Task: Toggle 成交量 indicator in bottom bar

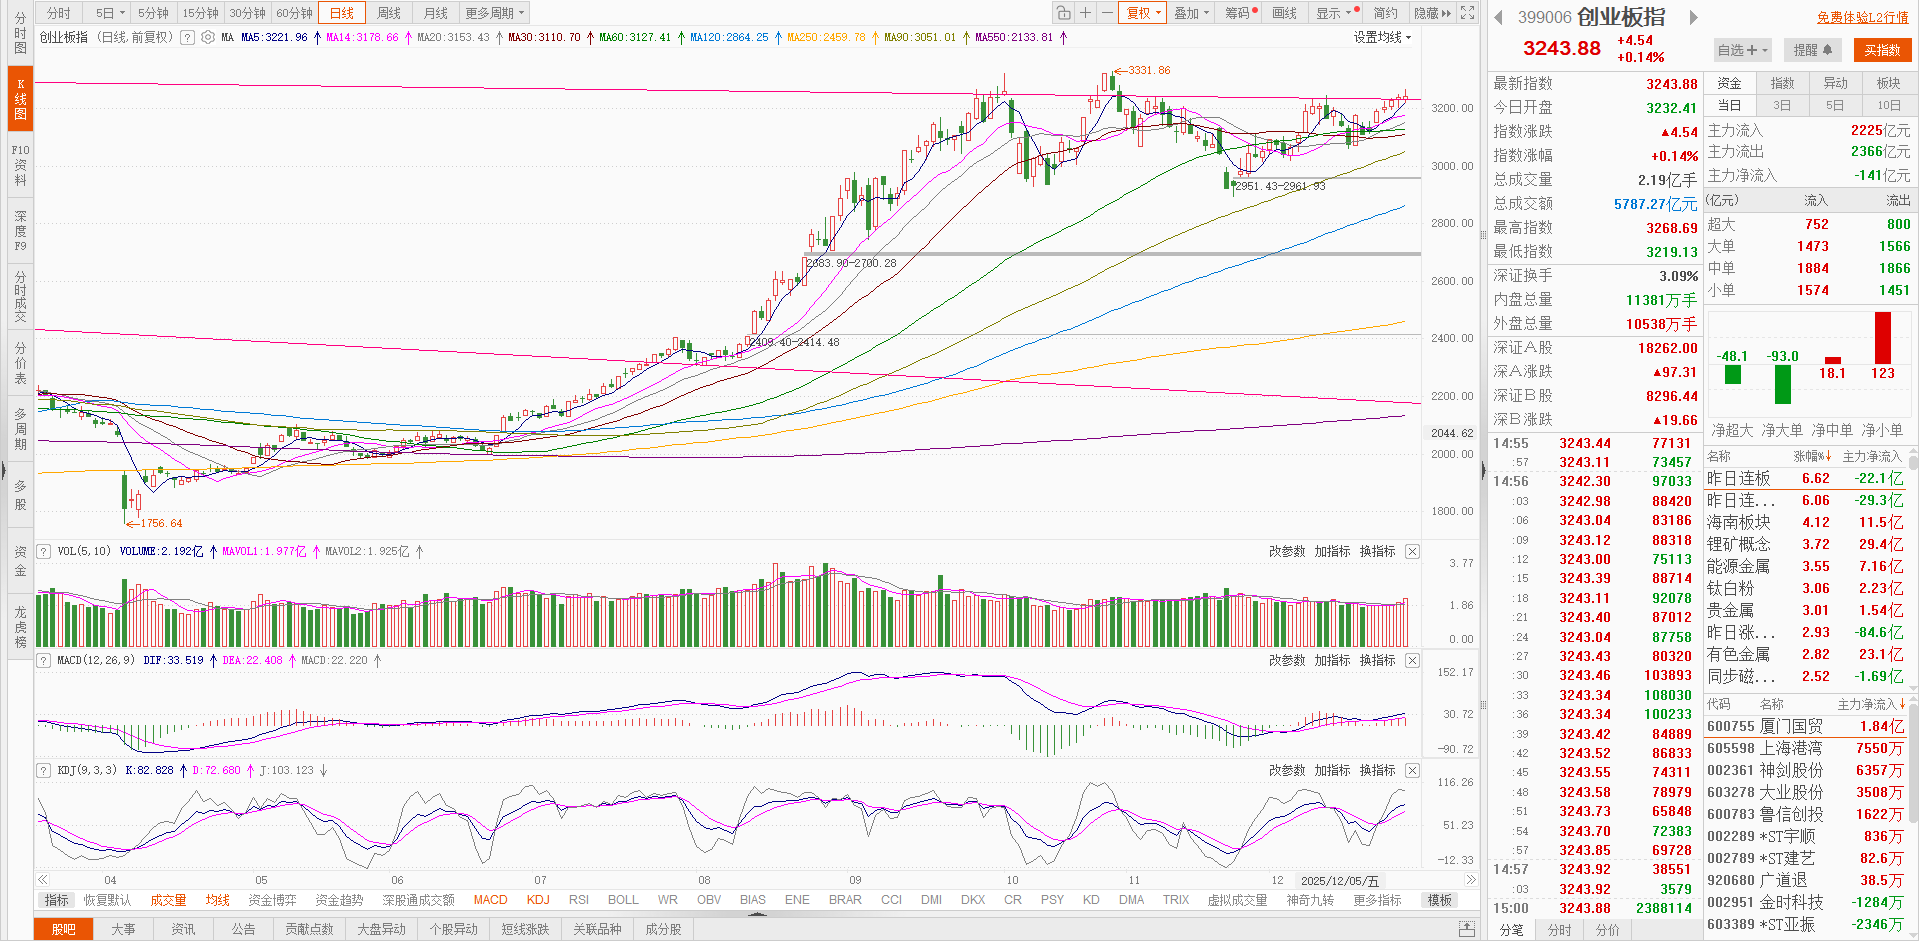Action: point(168,900)
